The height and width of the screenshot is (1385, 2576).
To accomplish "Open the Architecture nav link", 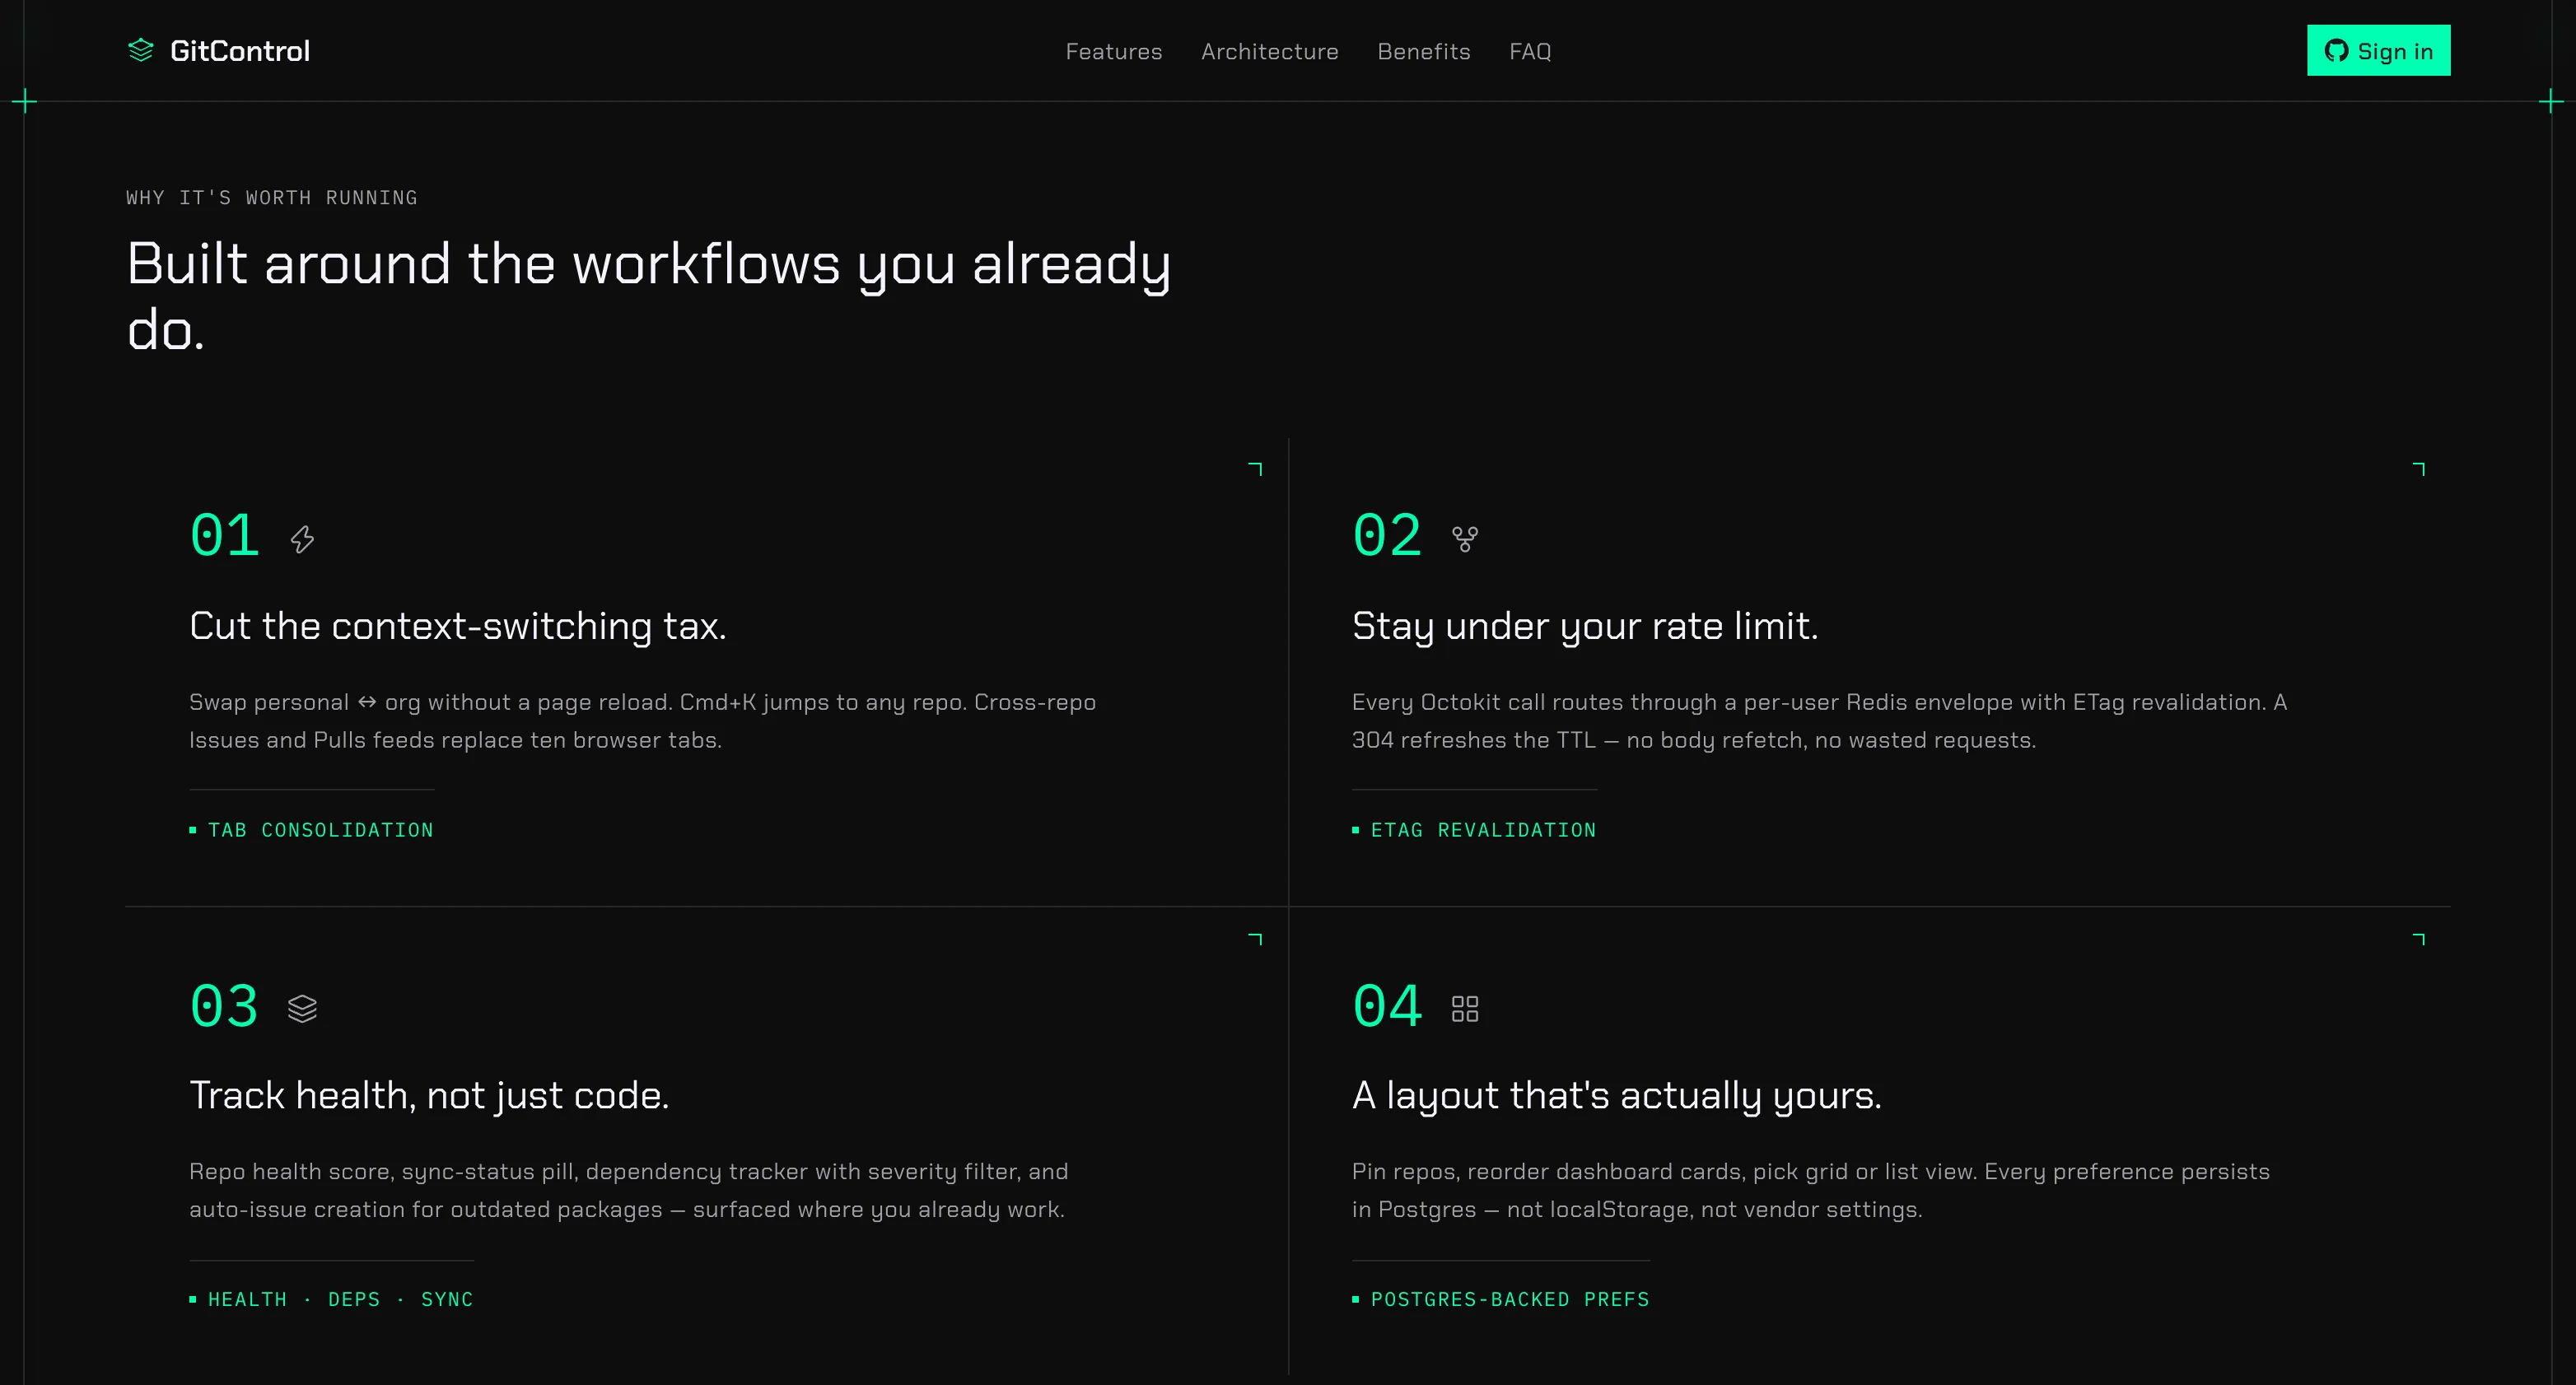I will click(x=1269, y=51).
